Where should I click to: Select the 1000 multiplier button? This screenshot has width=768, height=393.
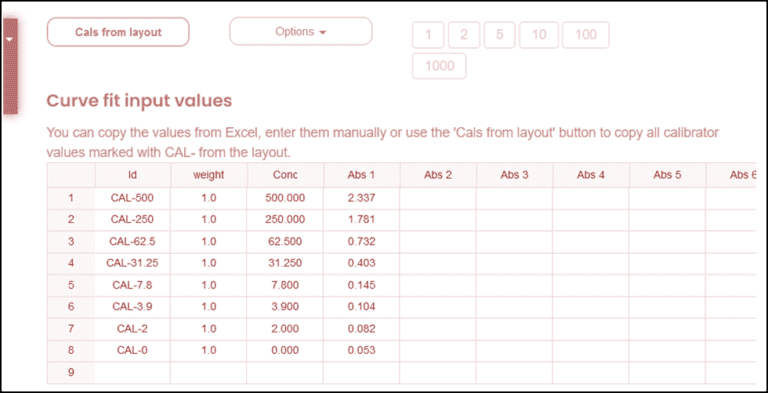[x=439, y=66]
